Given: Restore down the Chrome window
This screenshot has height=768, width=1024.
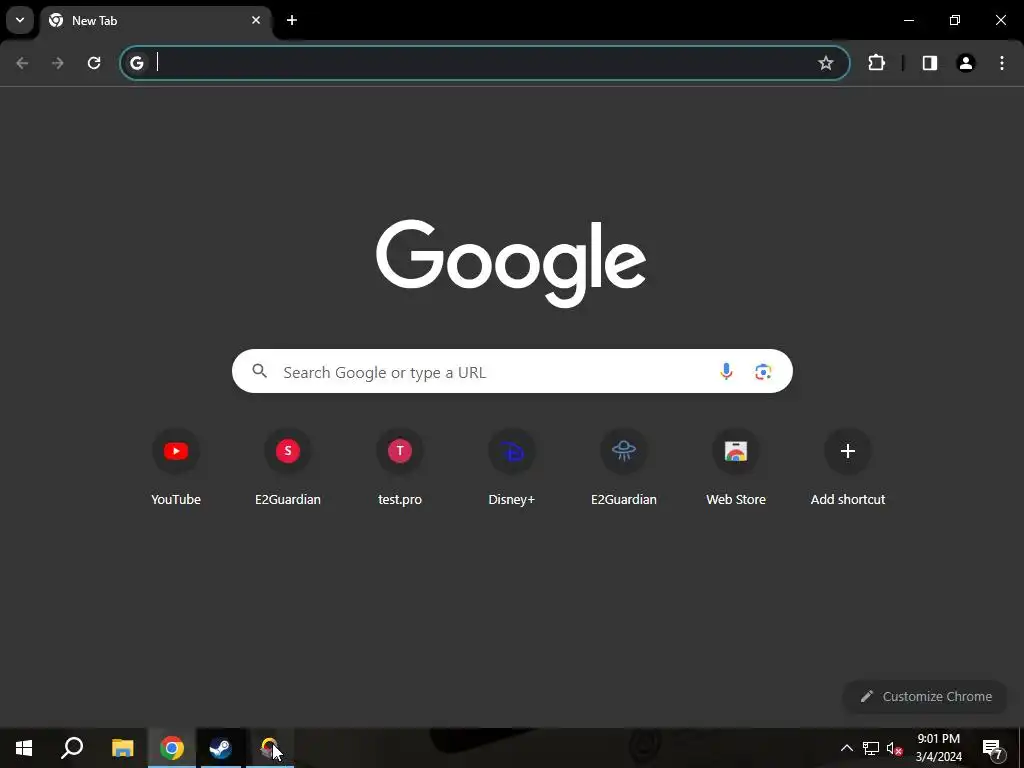Looking at the screenshot, I should coord(955,20).
